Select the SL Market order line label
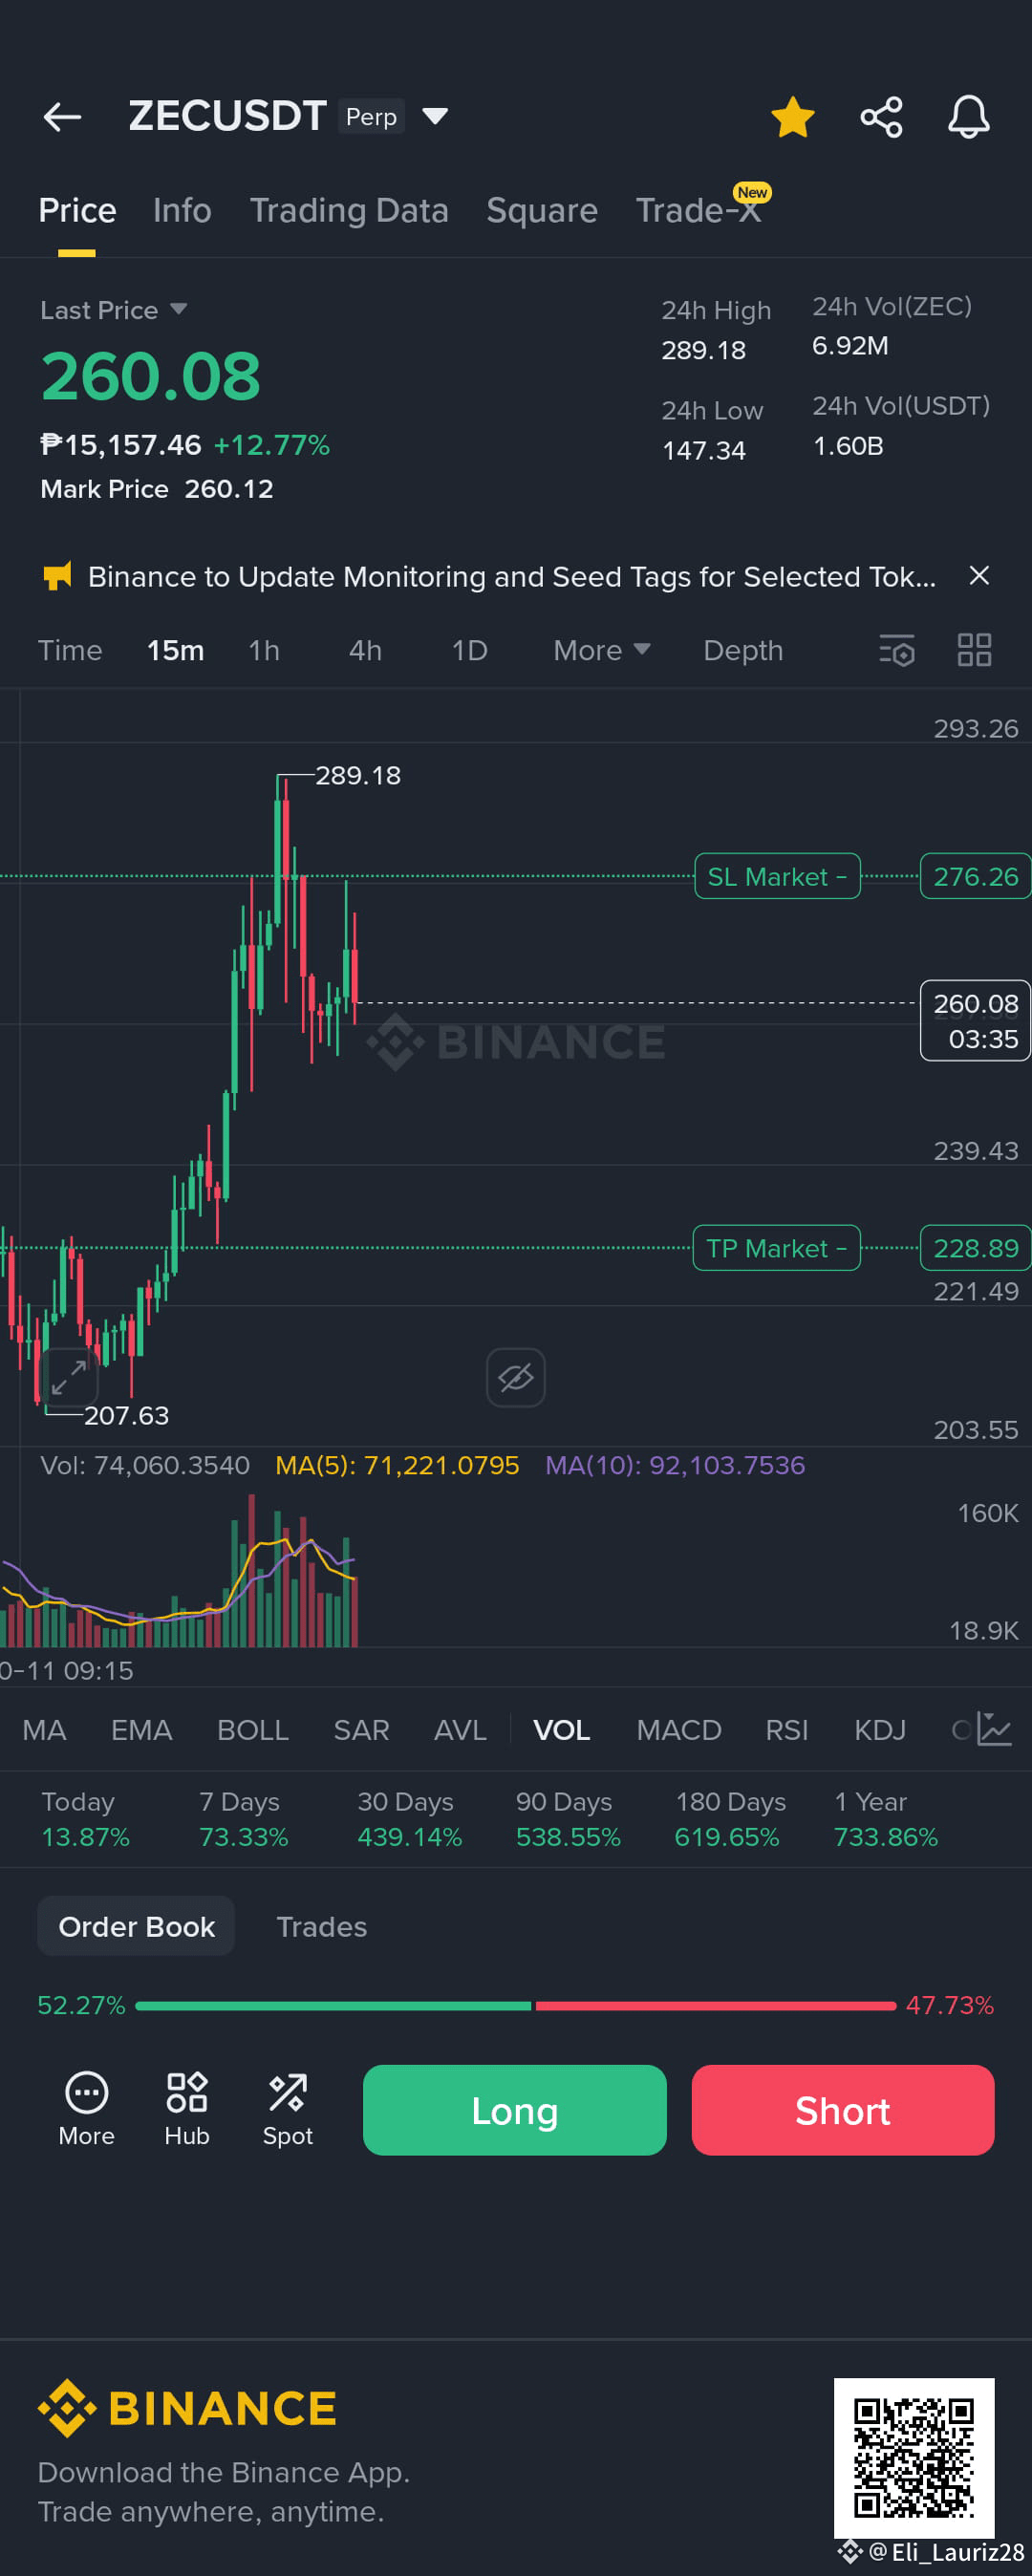This screenshot has width=1032, height=2576. 777,876
